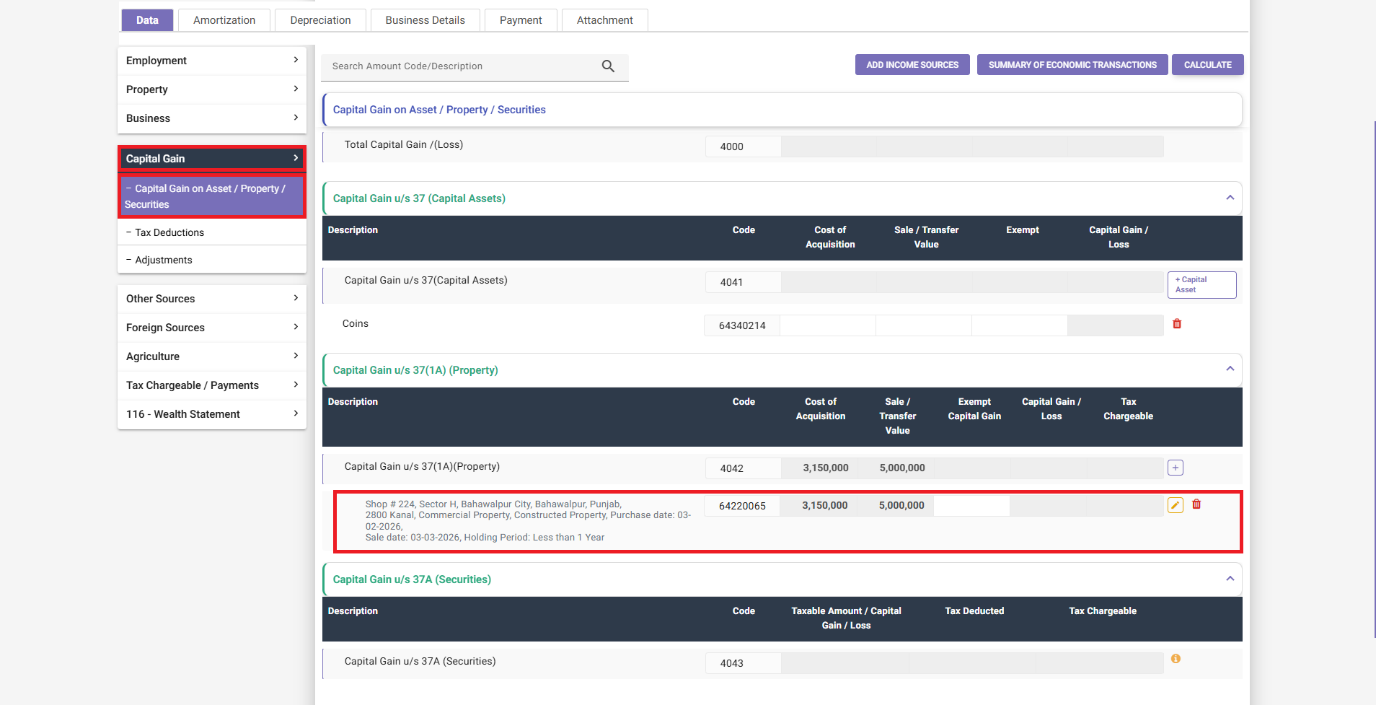Select the Capital Gain sidebar item
Image resolution: width=1376 pixels, height=705 pixels.
click(x=212, y=158)
